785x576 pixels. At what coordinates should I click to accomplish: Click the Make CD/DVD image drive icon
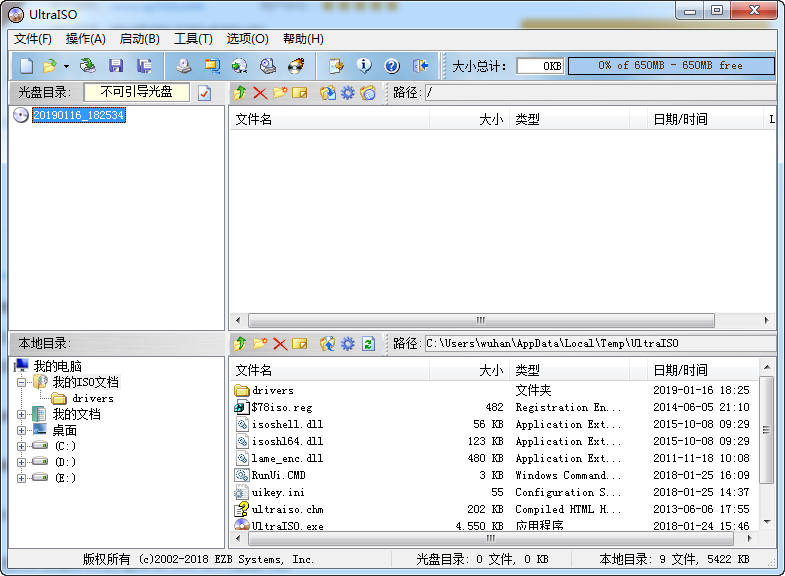[x=184, y=66]
